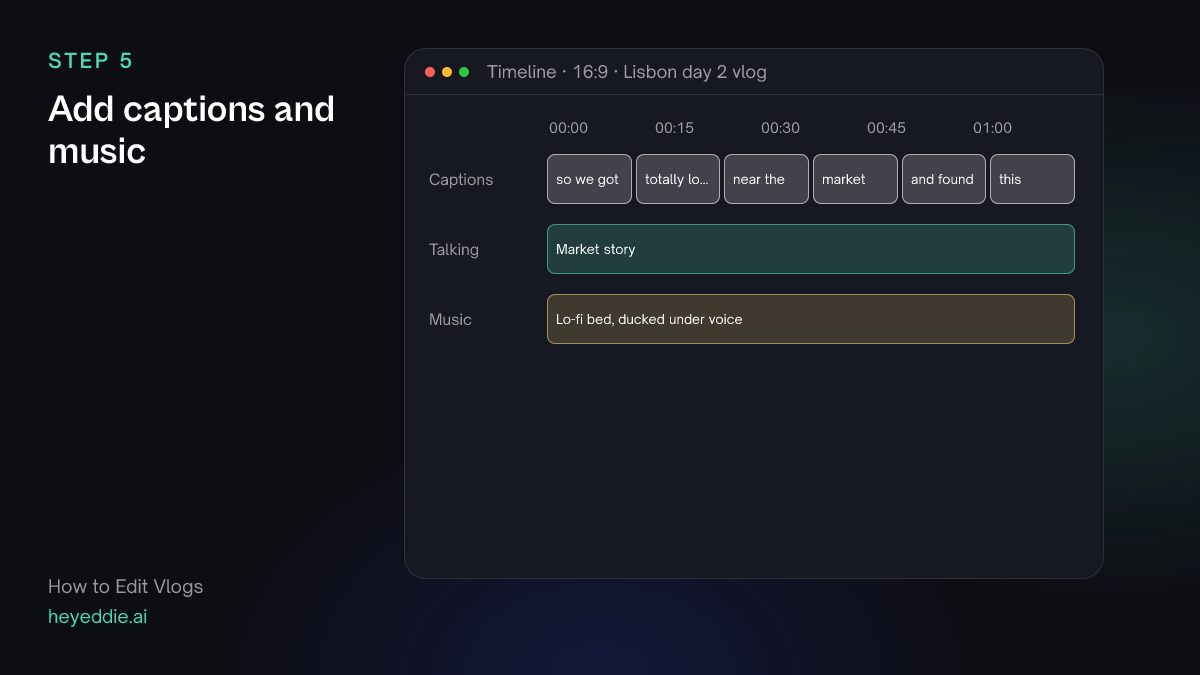
Task: Jump to 01:00 on the timeline ruler
Action: [x=992, y=128]
